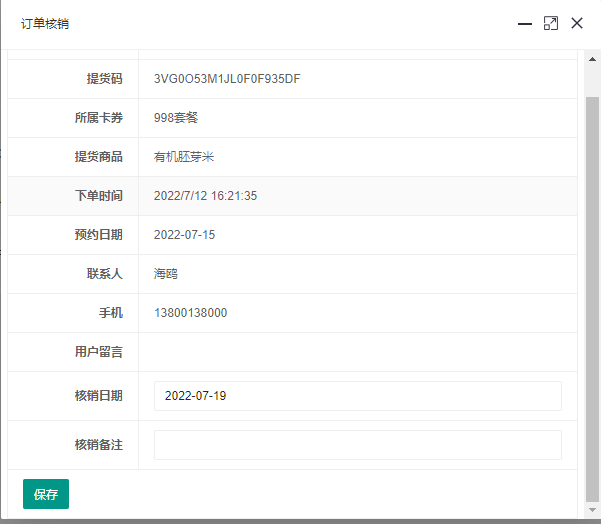This screenshot has height=524, width=601.
Task: Click the 核销日期 field label
Action: point(98,396)
